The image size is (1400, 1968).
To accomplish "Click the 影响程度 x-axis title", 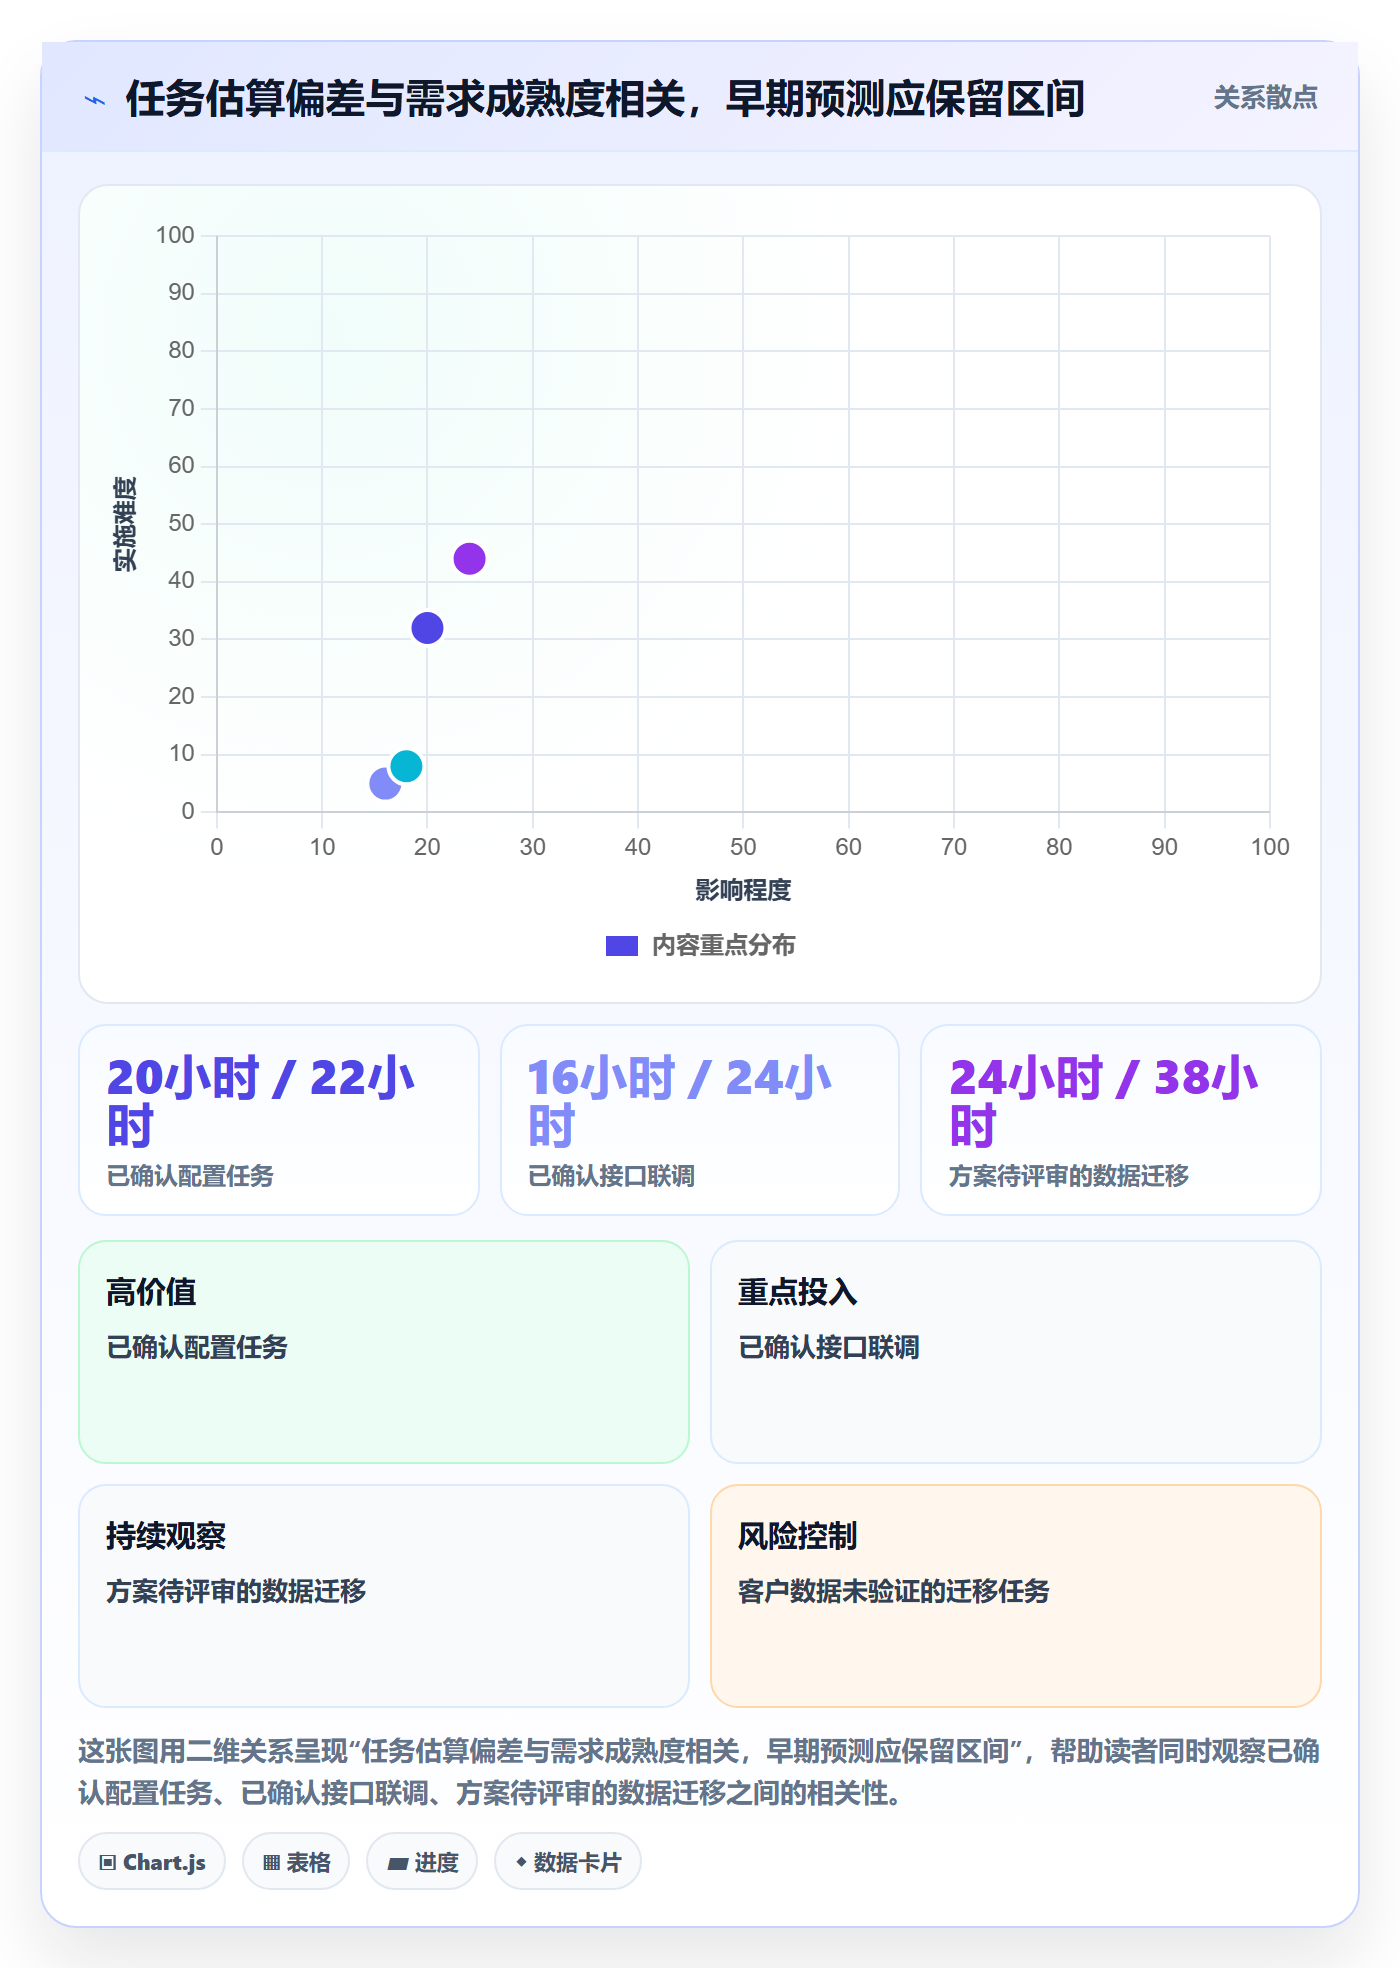I will [743, 890].
